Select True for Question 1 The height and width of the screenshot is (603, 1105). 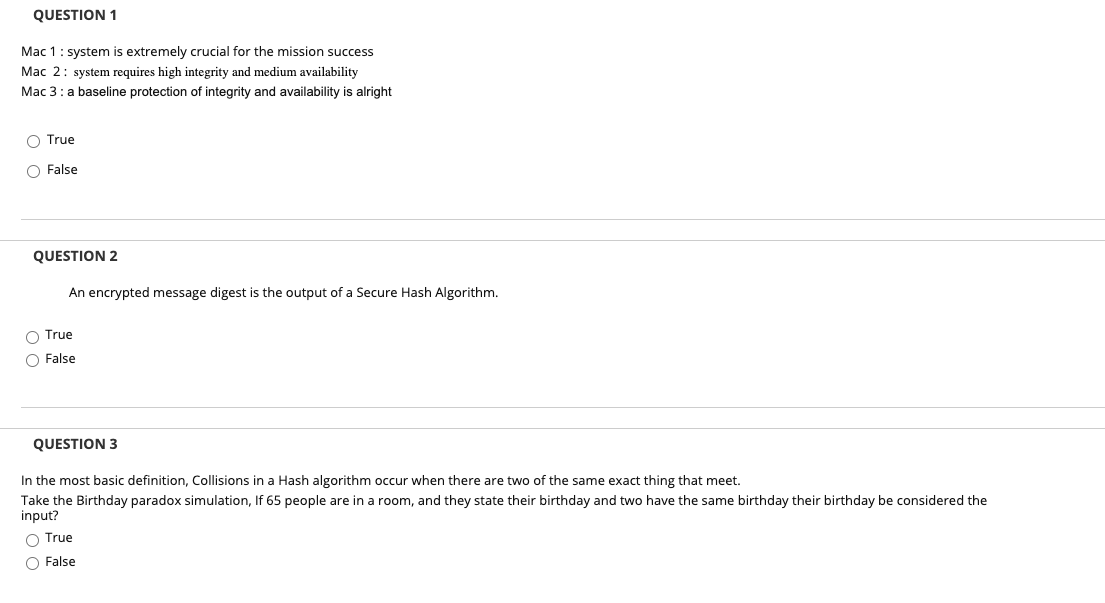[x=33, y=140]
